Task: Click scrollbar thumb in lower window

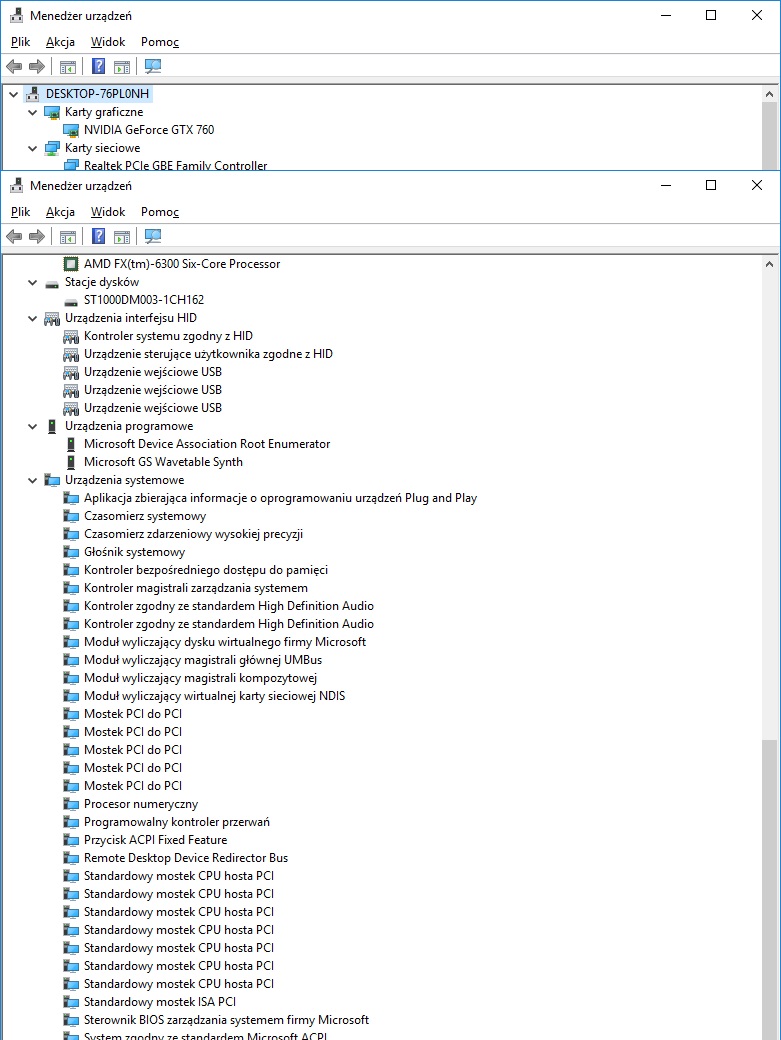Action: [x=769, y=889]
